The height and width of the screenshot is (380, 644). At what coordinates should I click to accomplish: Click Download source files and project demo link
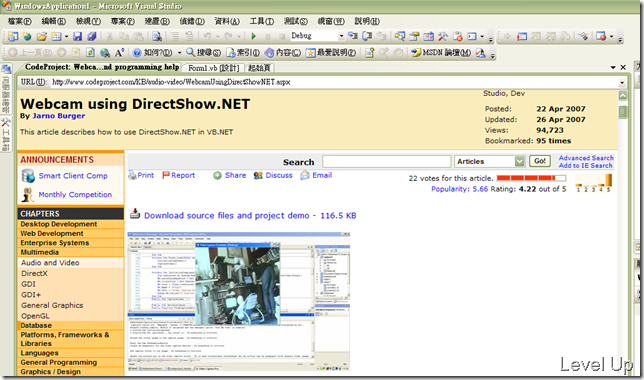(250, 215)
